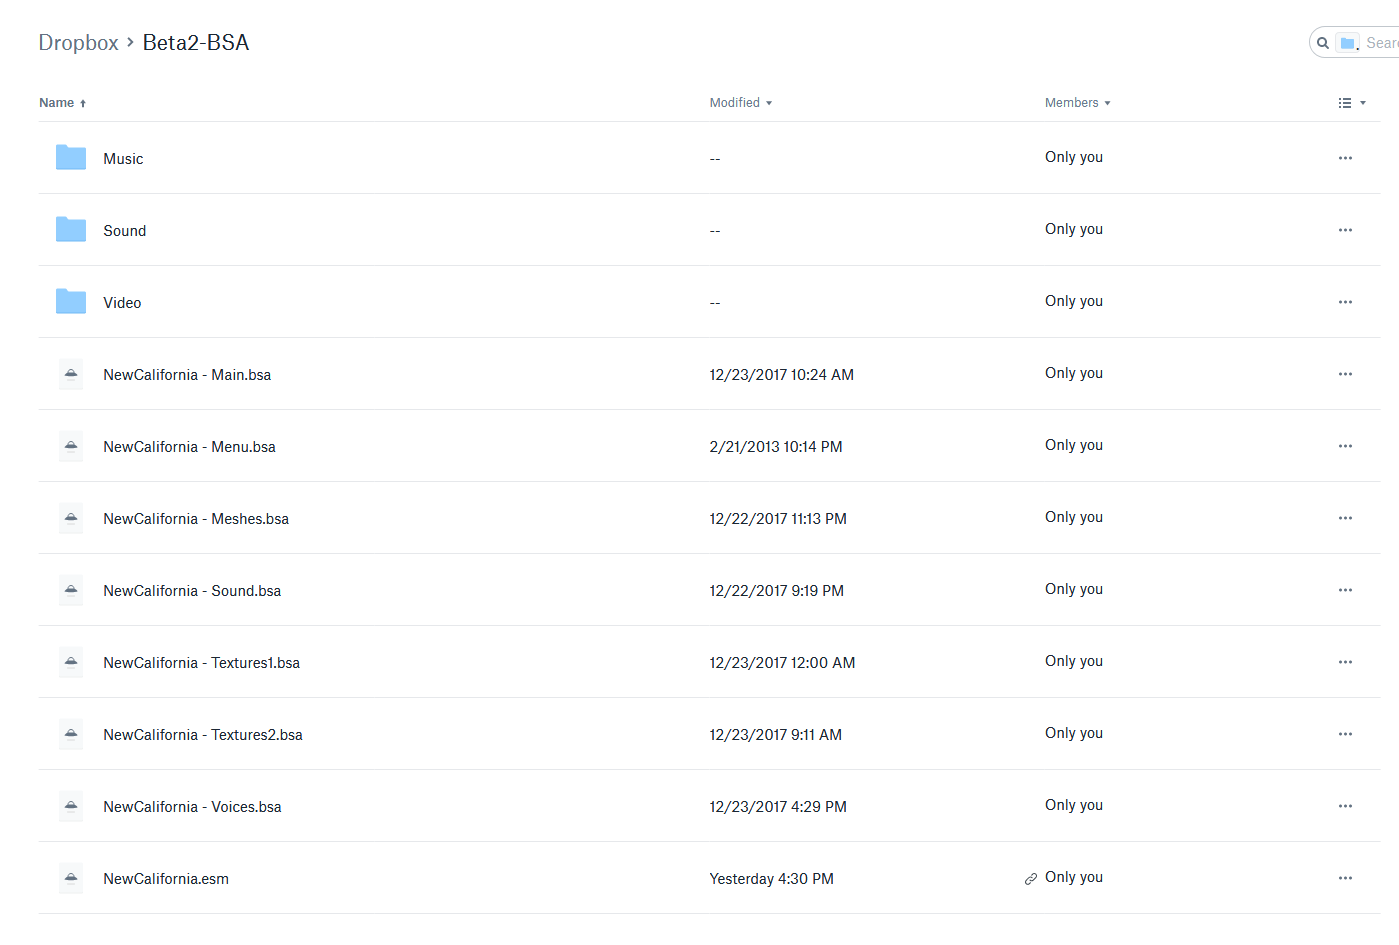Open the ellipsis menu for NewCalifornia - Sound.bsa

[1345, 590]
